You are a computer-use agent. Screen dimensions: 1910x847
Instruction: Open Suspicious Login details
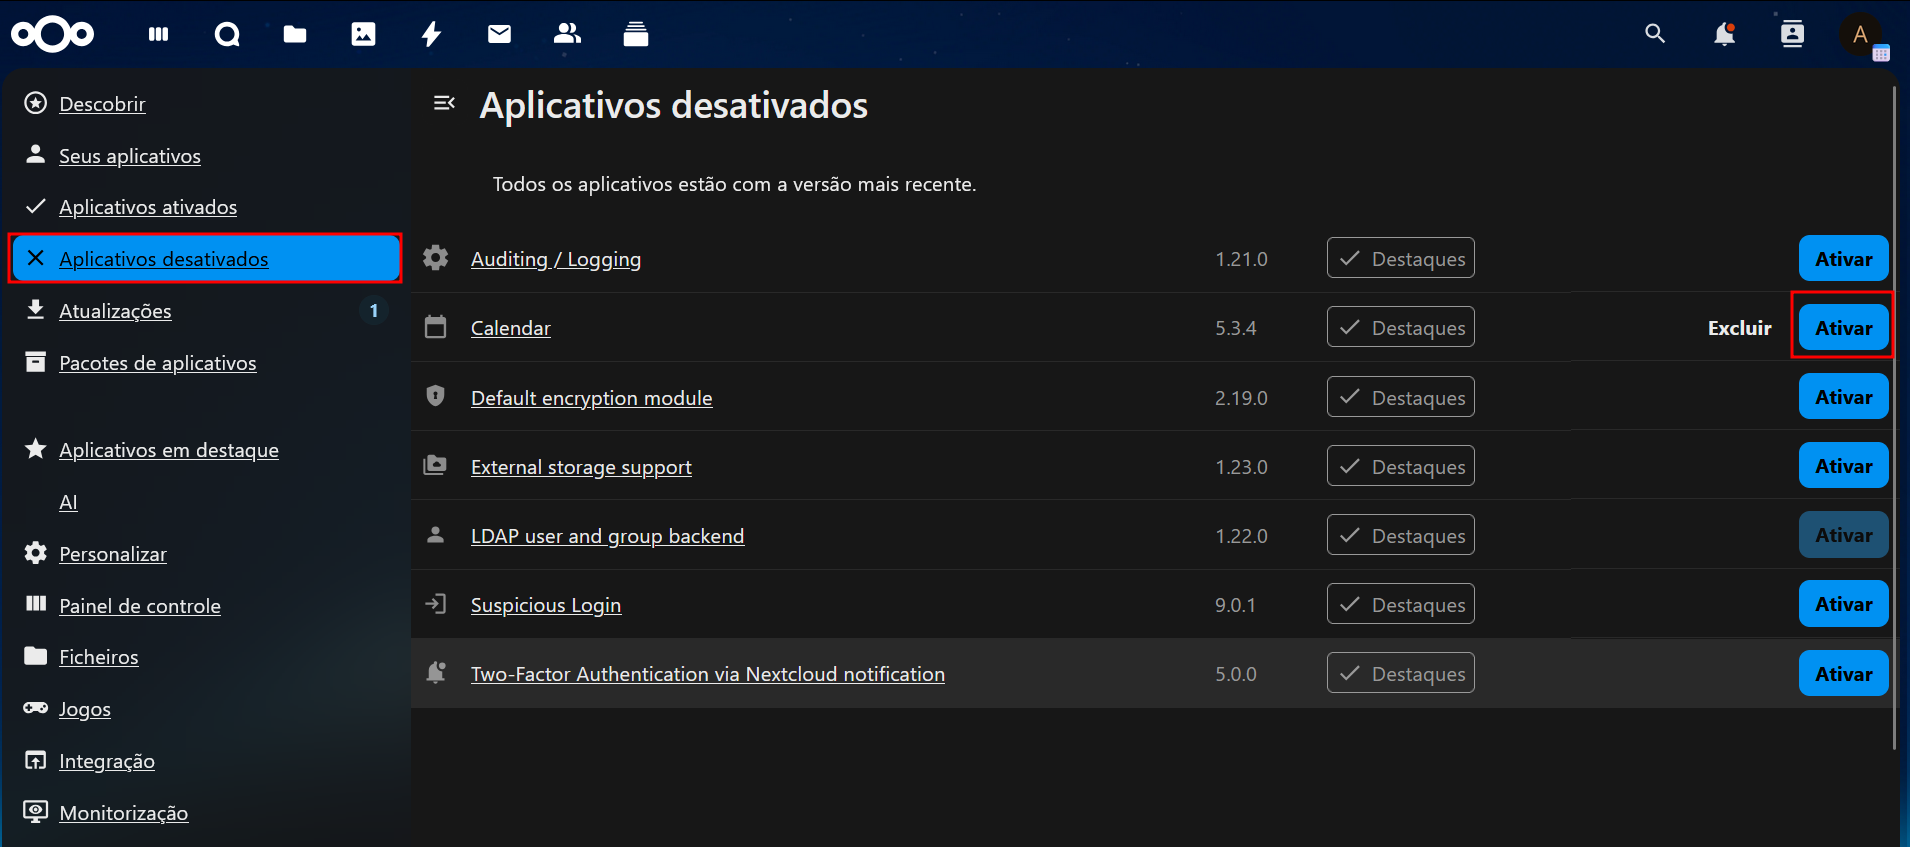pyautogui.click(x=546, y=605)
